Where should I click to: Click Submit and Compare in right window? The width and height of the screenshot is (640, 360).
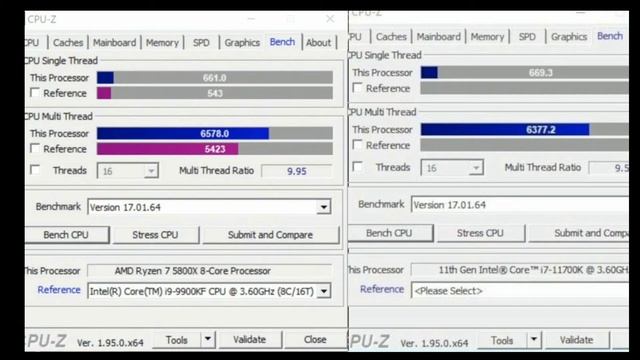(578, 233)
